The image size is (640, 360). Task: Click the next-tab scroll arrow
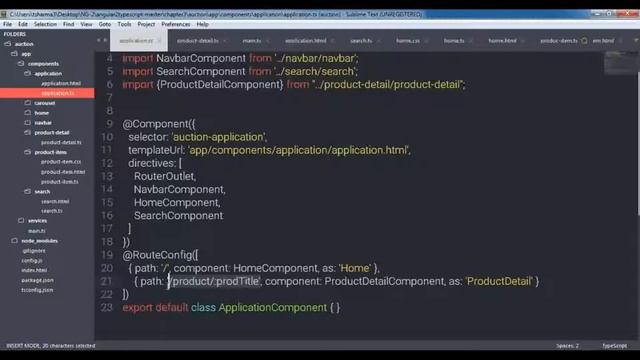click(105, 40)
